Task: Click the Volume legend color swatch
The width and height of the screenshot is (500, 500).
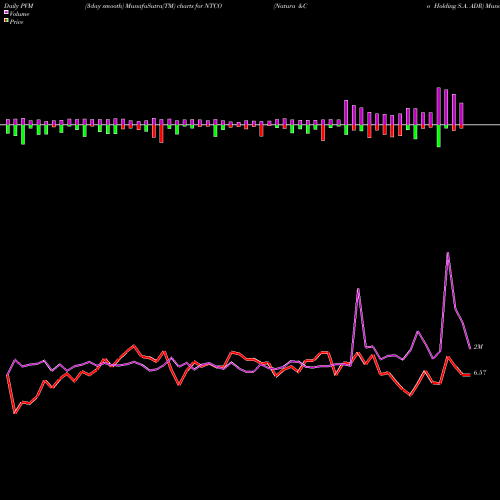Action: click(6, 12)
